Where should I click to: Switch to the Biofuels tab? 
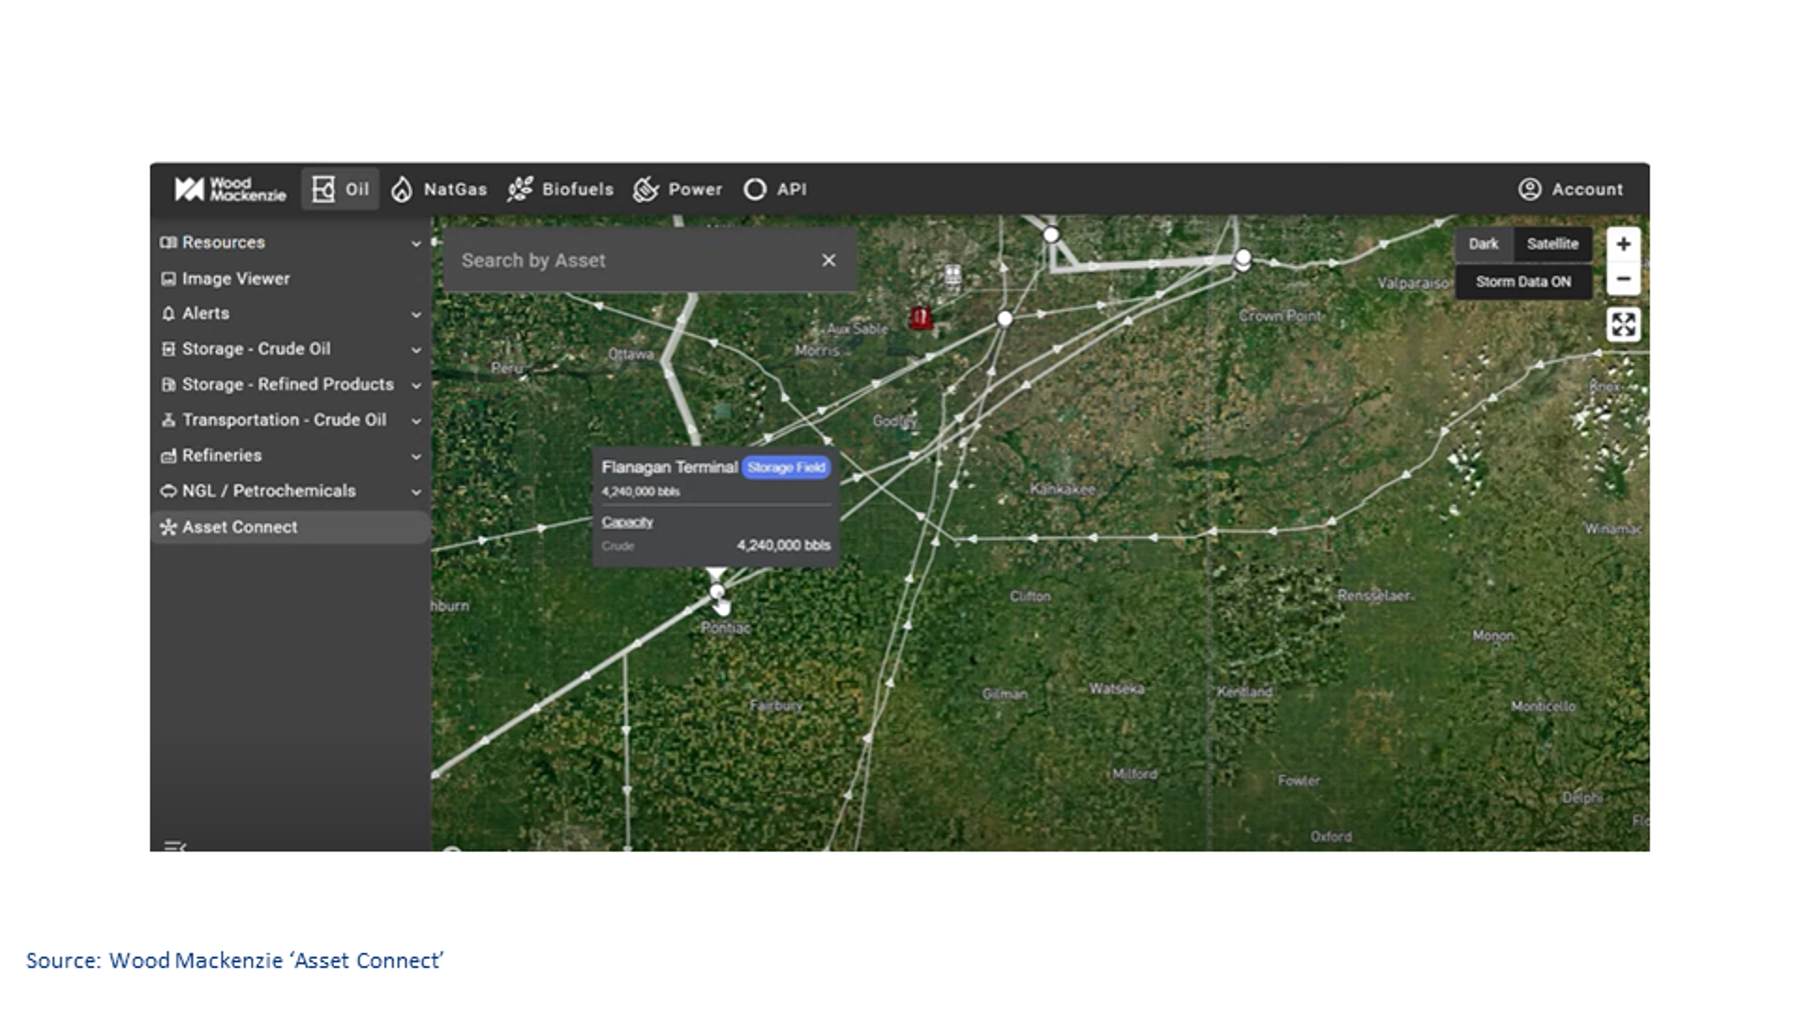(561, 189)
